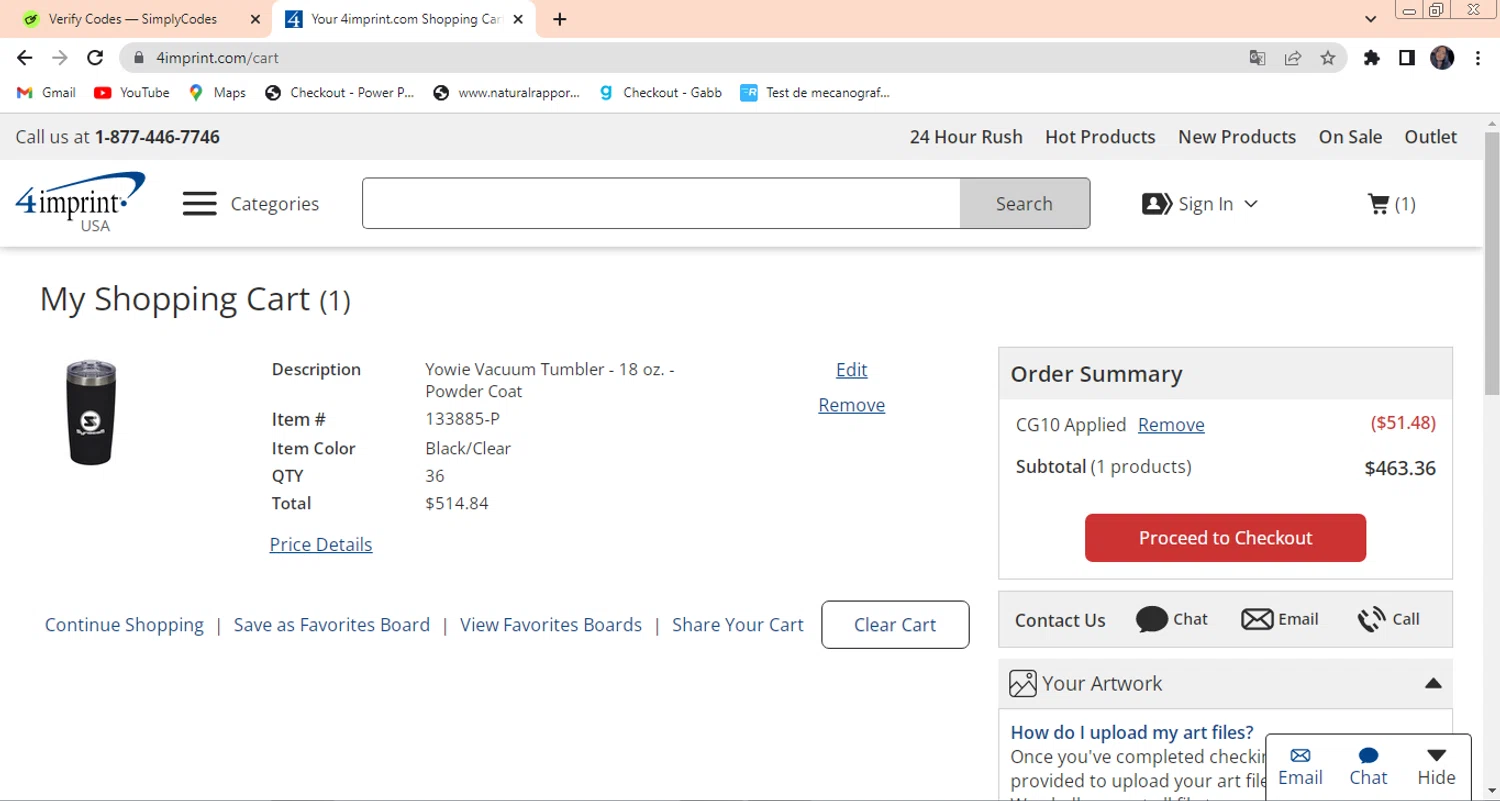Viewport: 1500px width, 801px height.
Task: Open the tab search chevron in title bar
Action: coord(1371,19)
